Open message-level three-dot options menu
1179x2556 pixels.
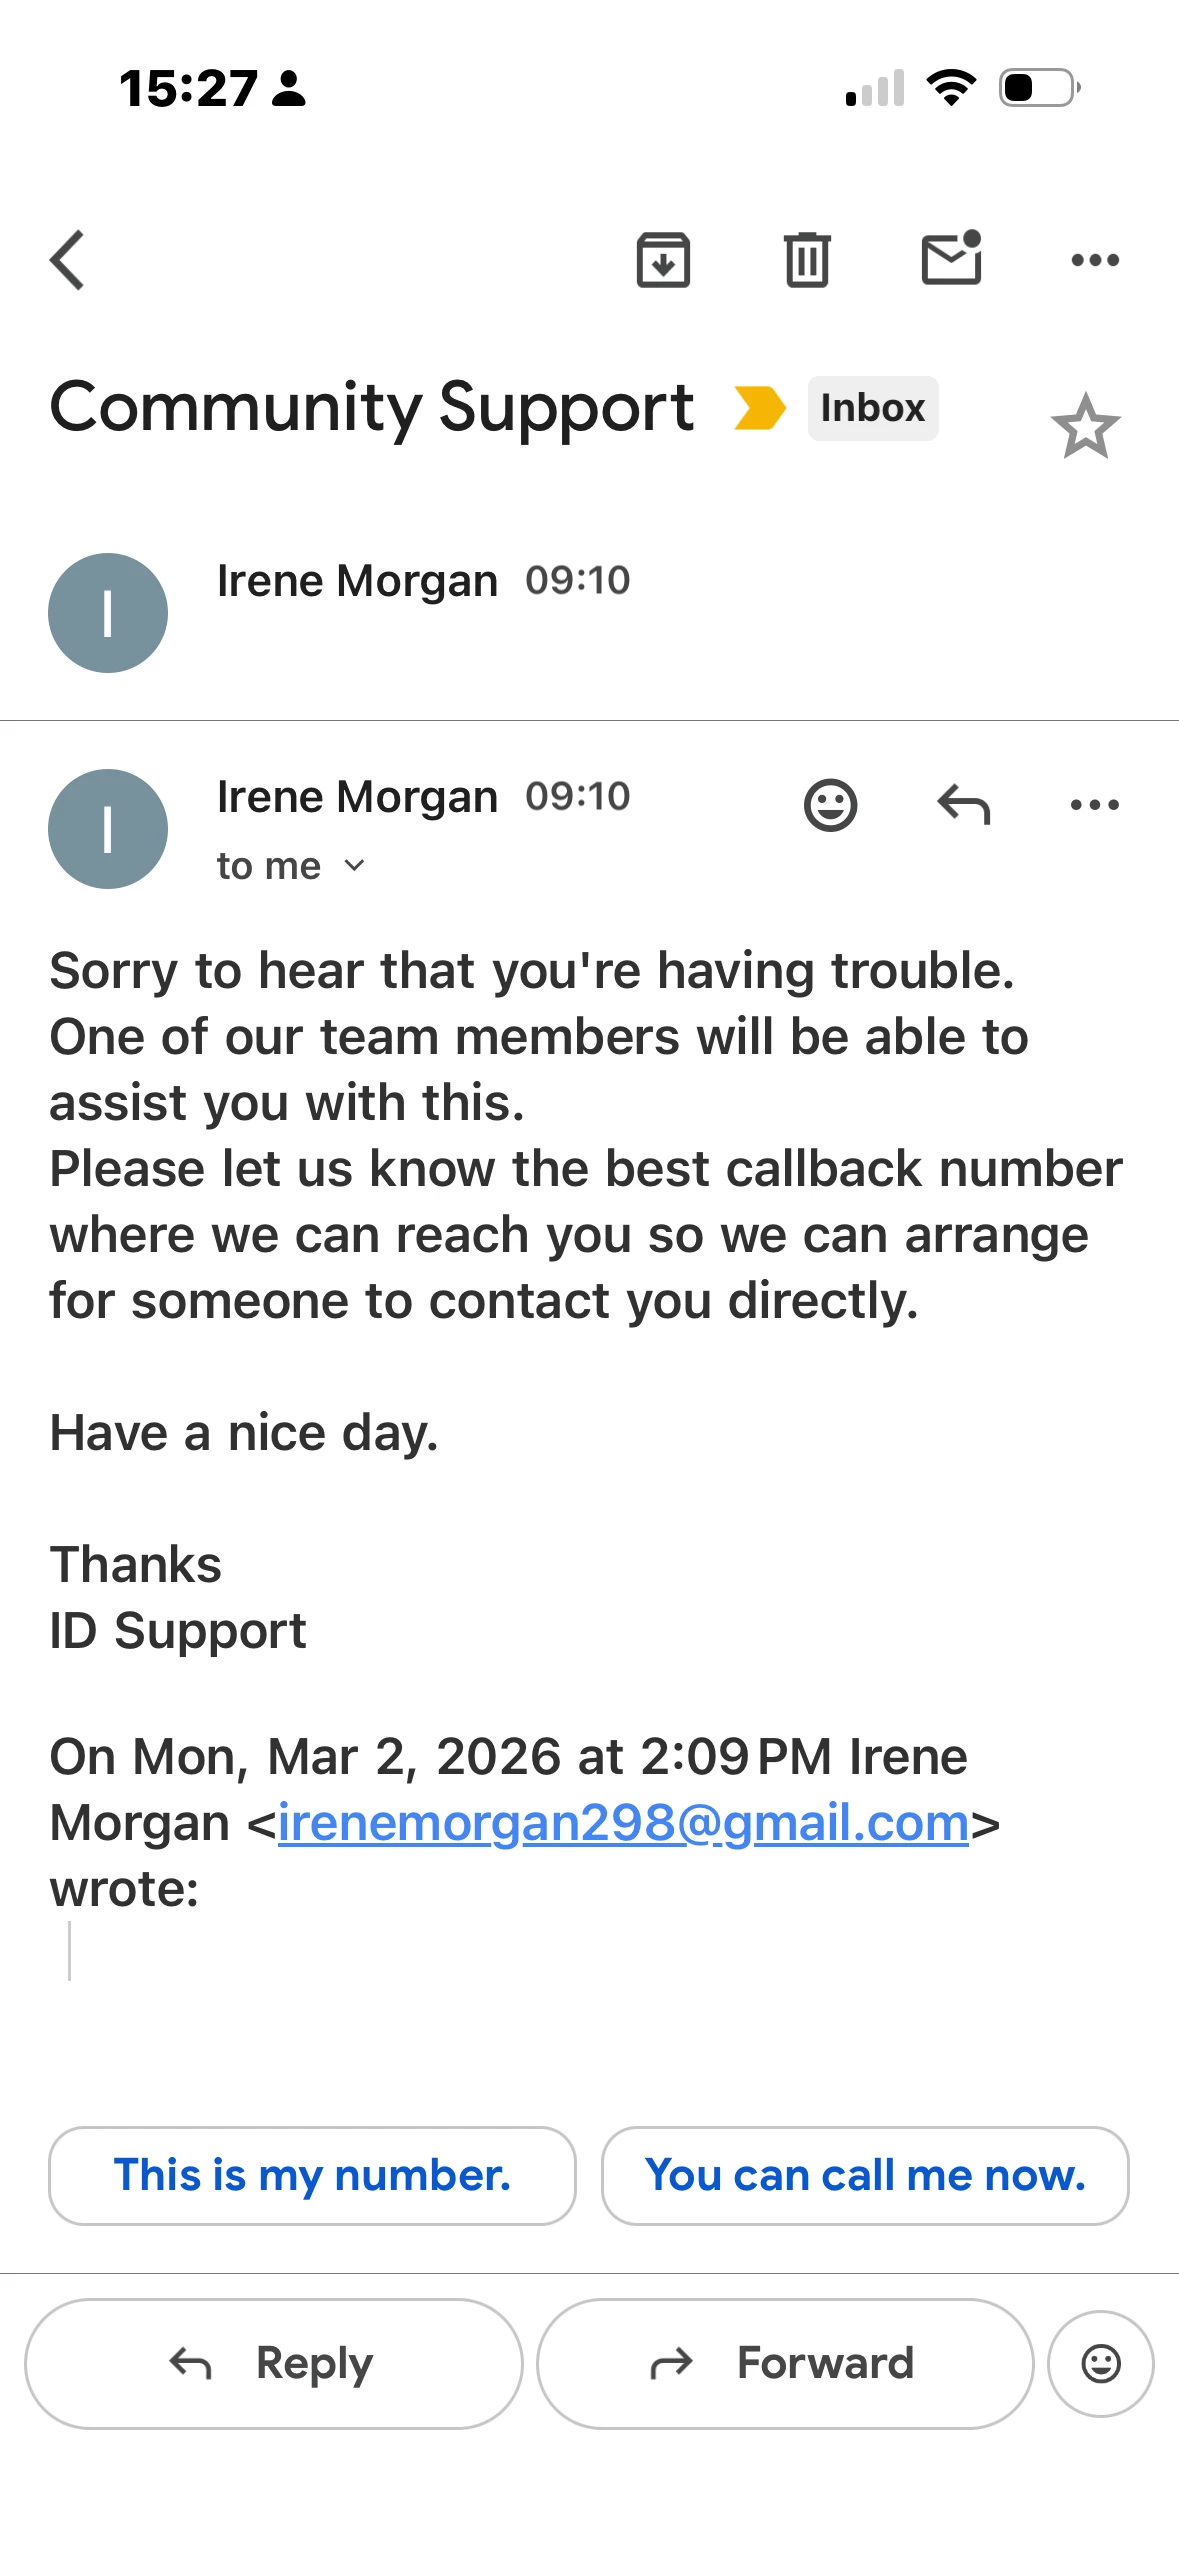pyautogui.click(x=1095, y=805)
